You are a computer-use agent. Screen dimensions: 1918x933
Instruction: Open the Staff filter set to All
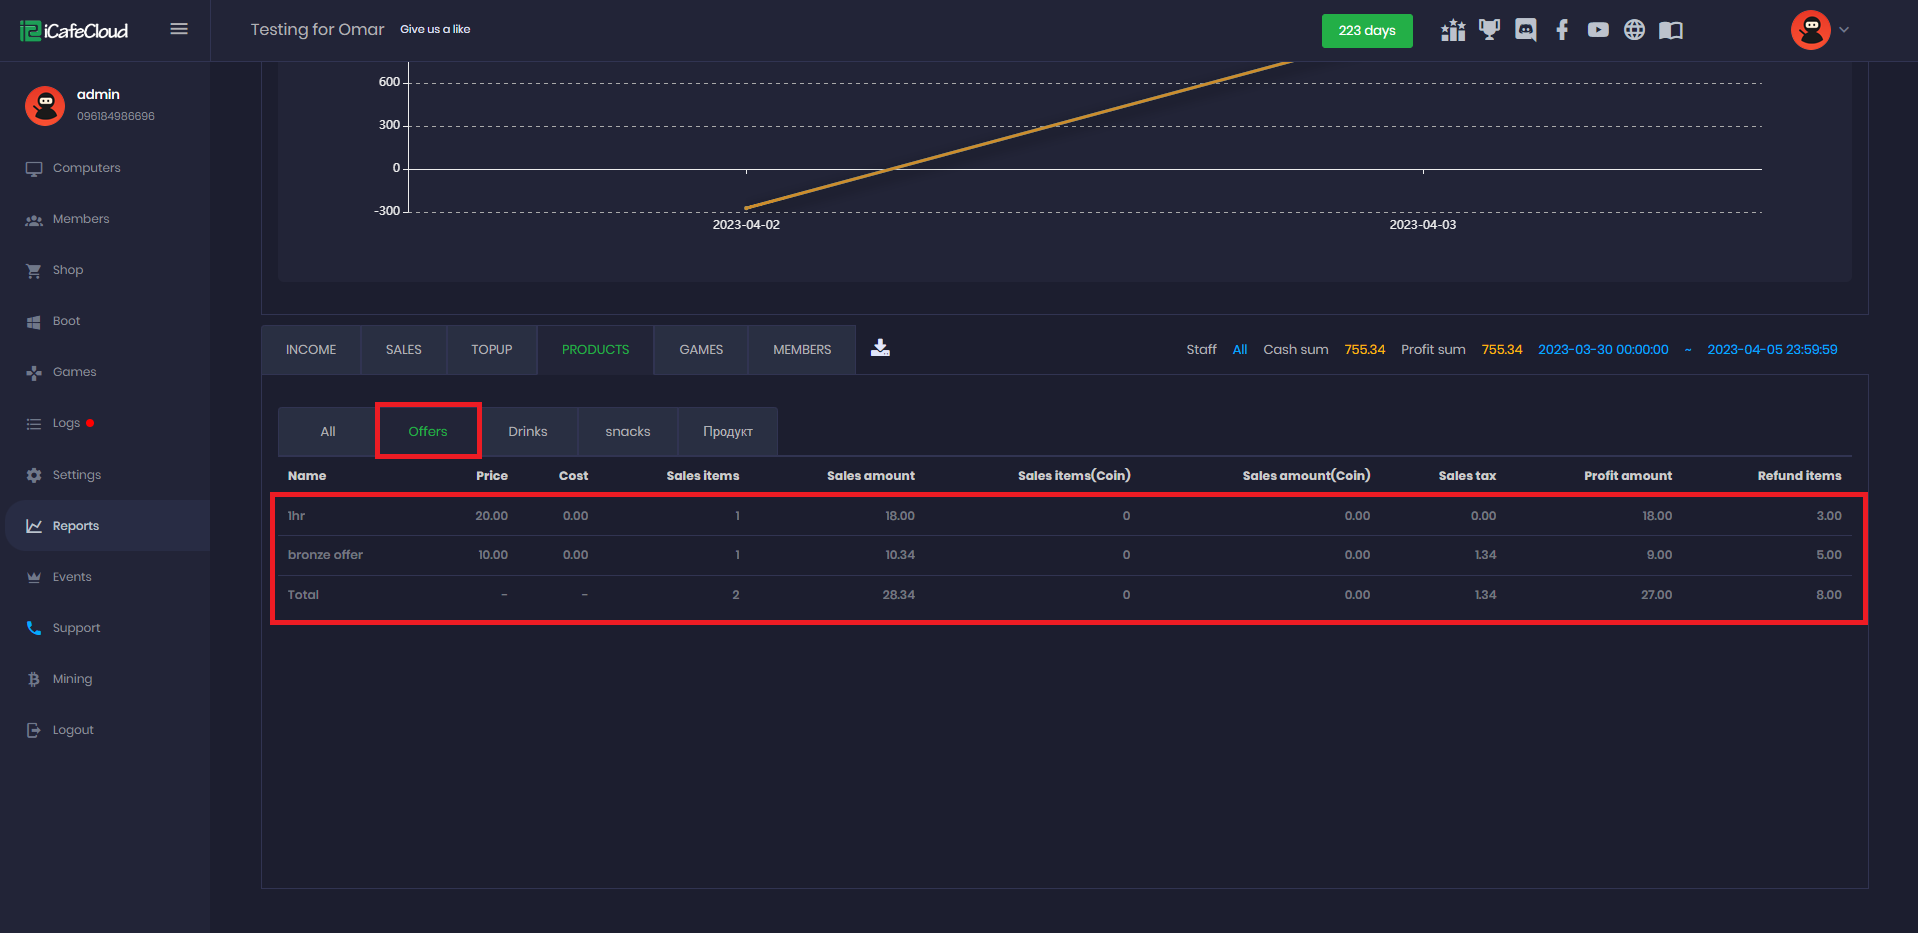pos(1239,350)
